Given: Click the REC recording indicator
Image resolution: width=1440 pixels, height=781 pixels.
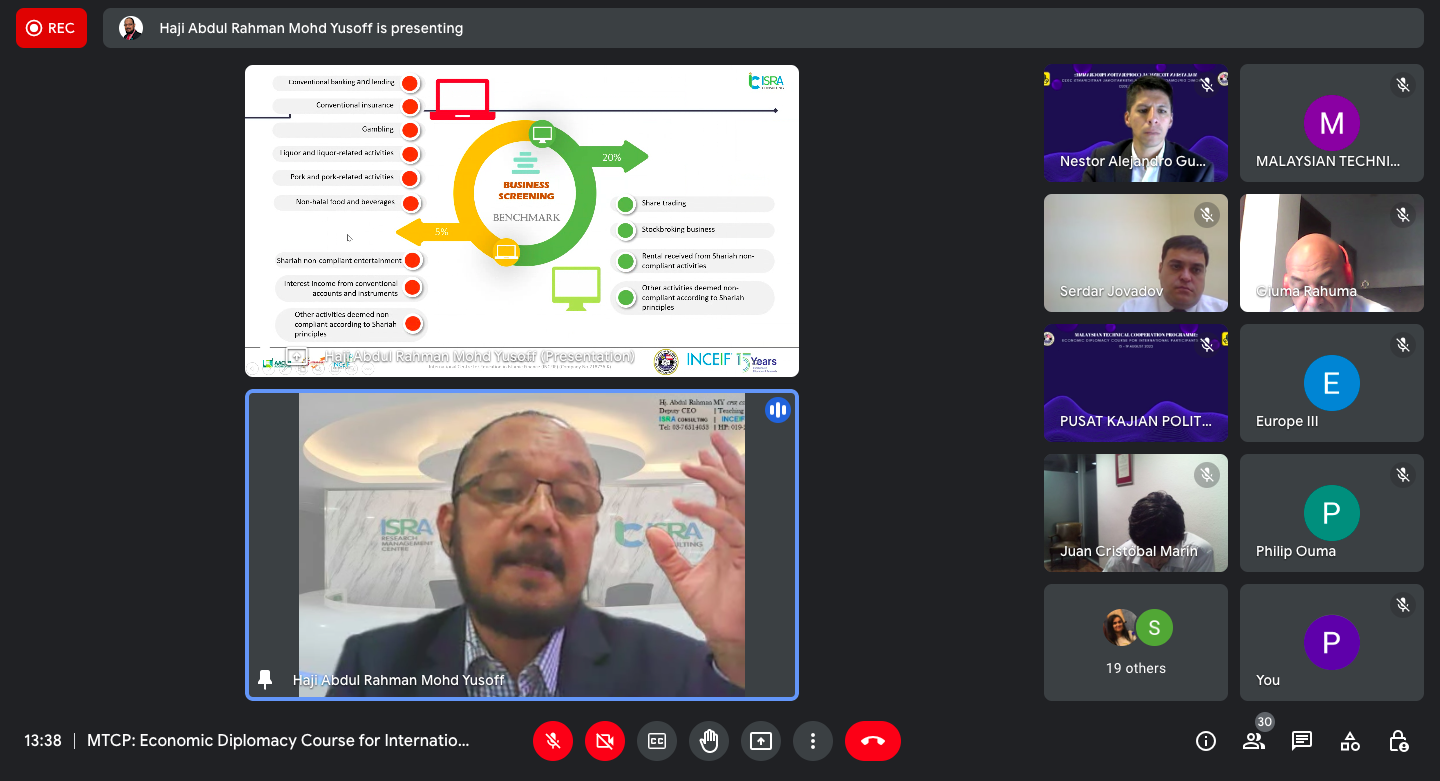Looking at the screenshot, I should (x=51, y=28).
